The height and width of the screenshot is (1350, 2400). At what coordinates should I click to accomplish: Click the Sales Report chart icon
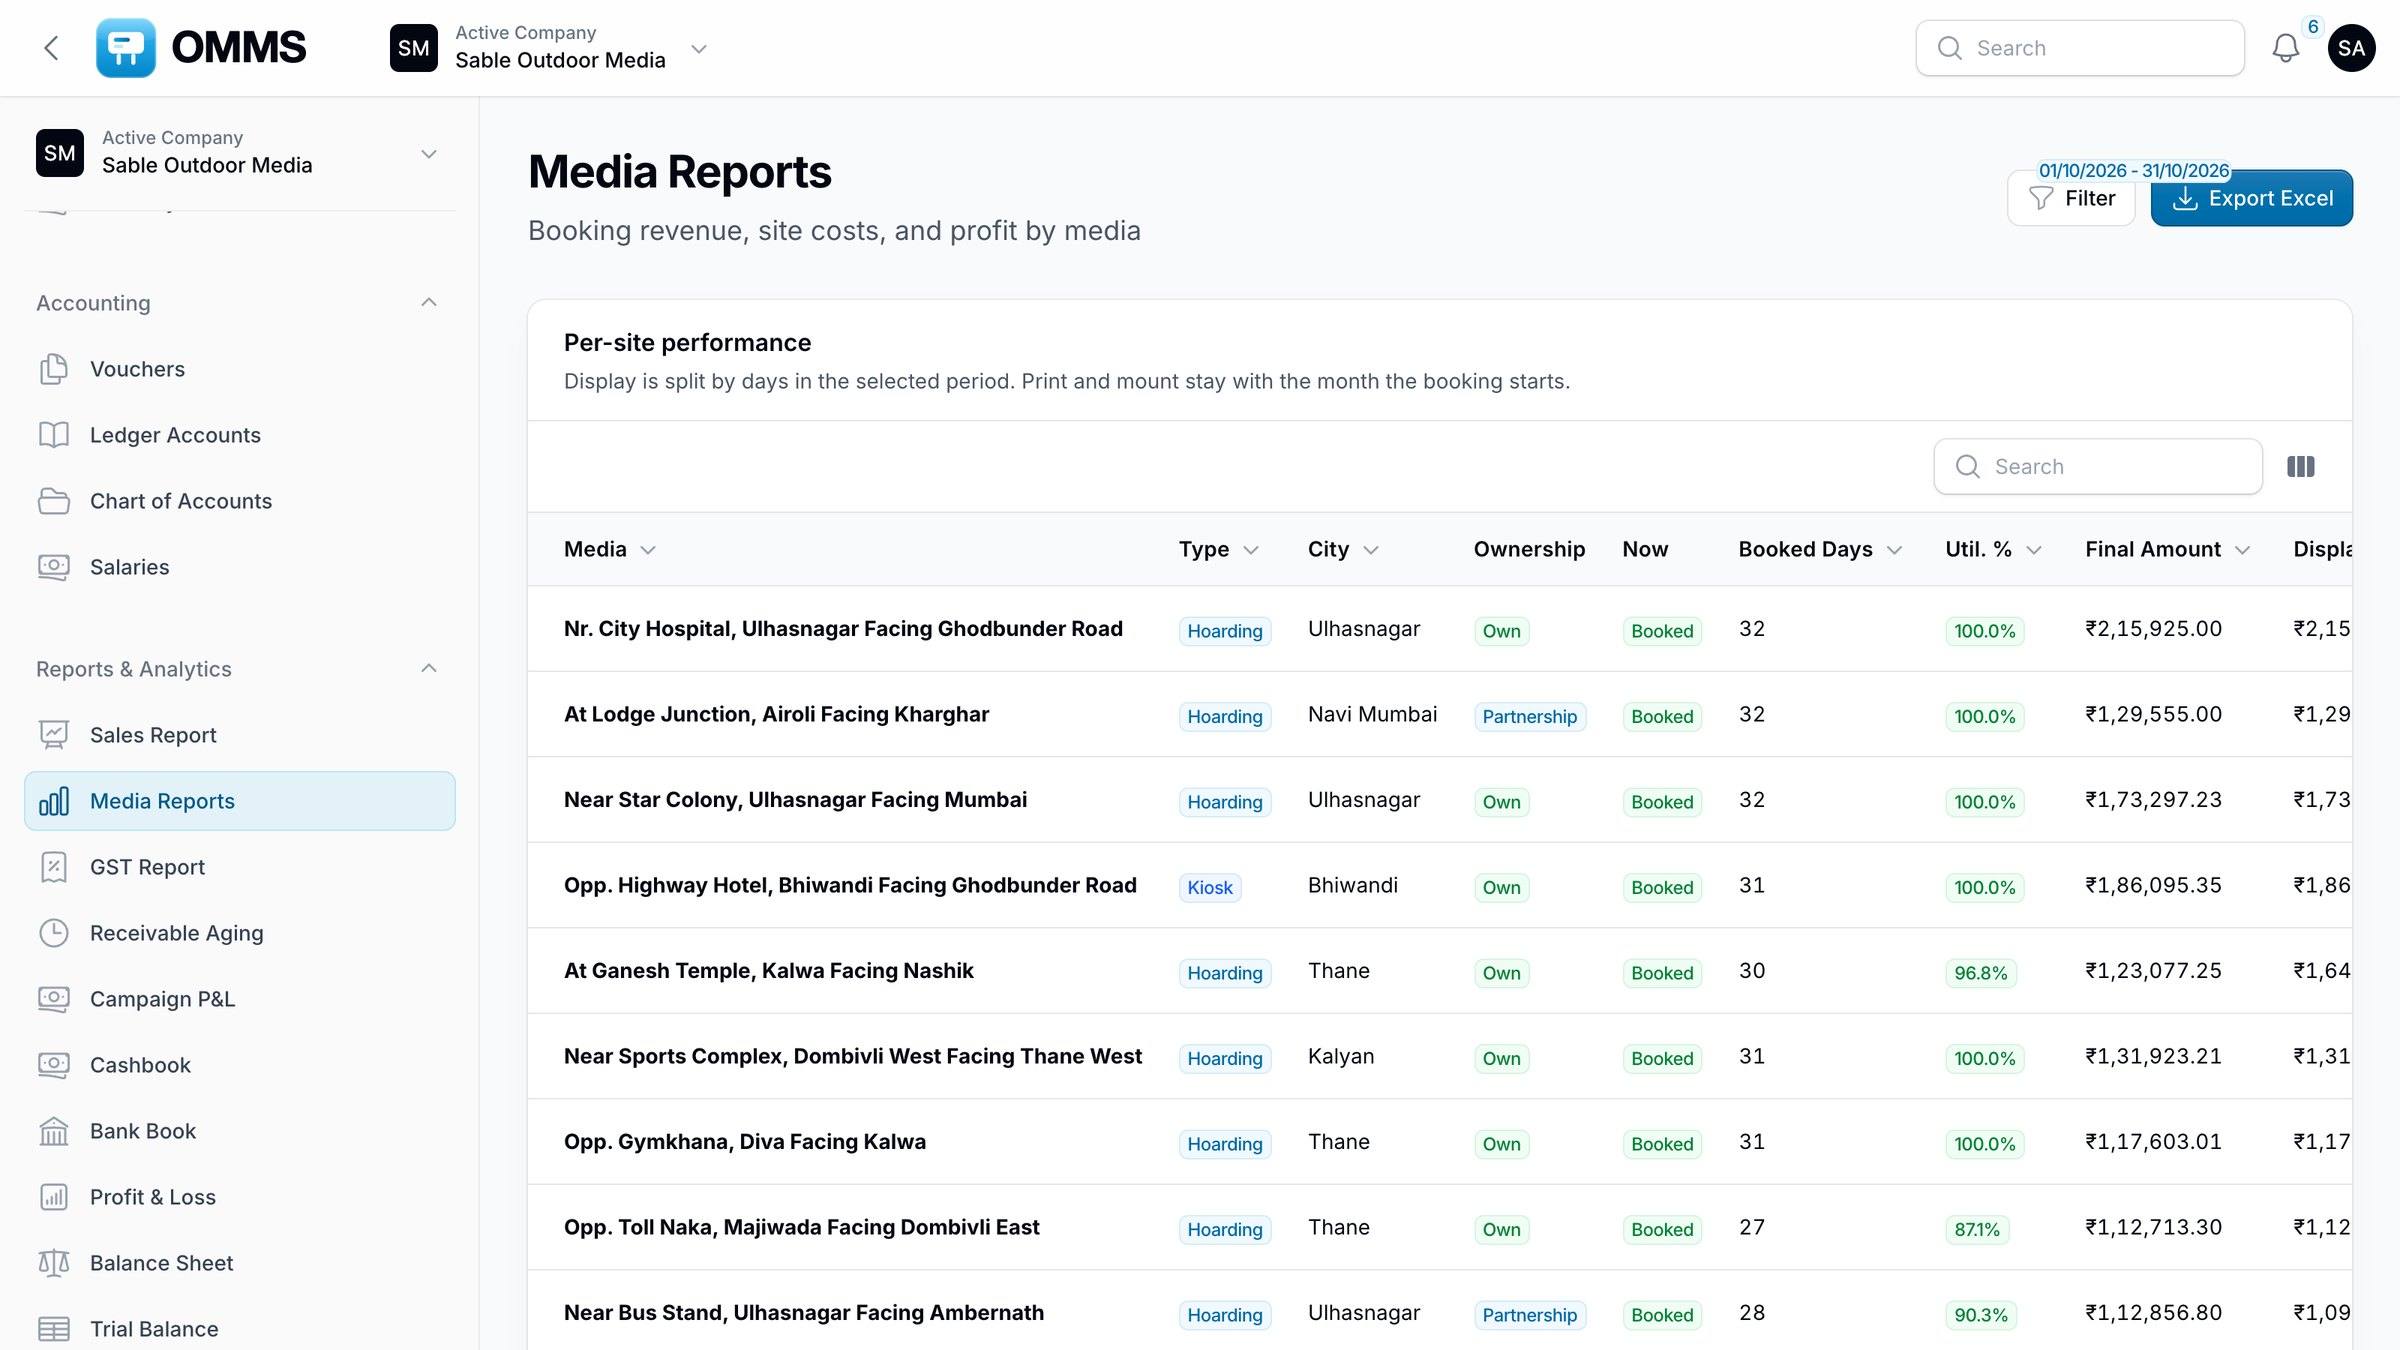click(x=54, y=735)
